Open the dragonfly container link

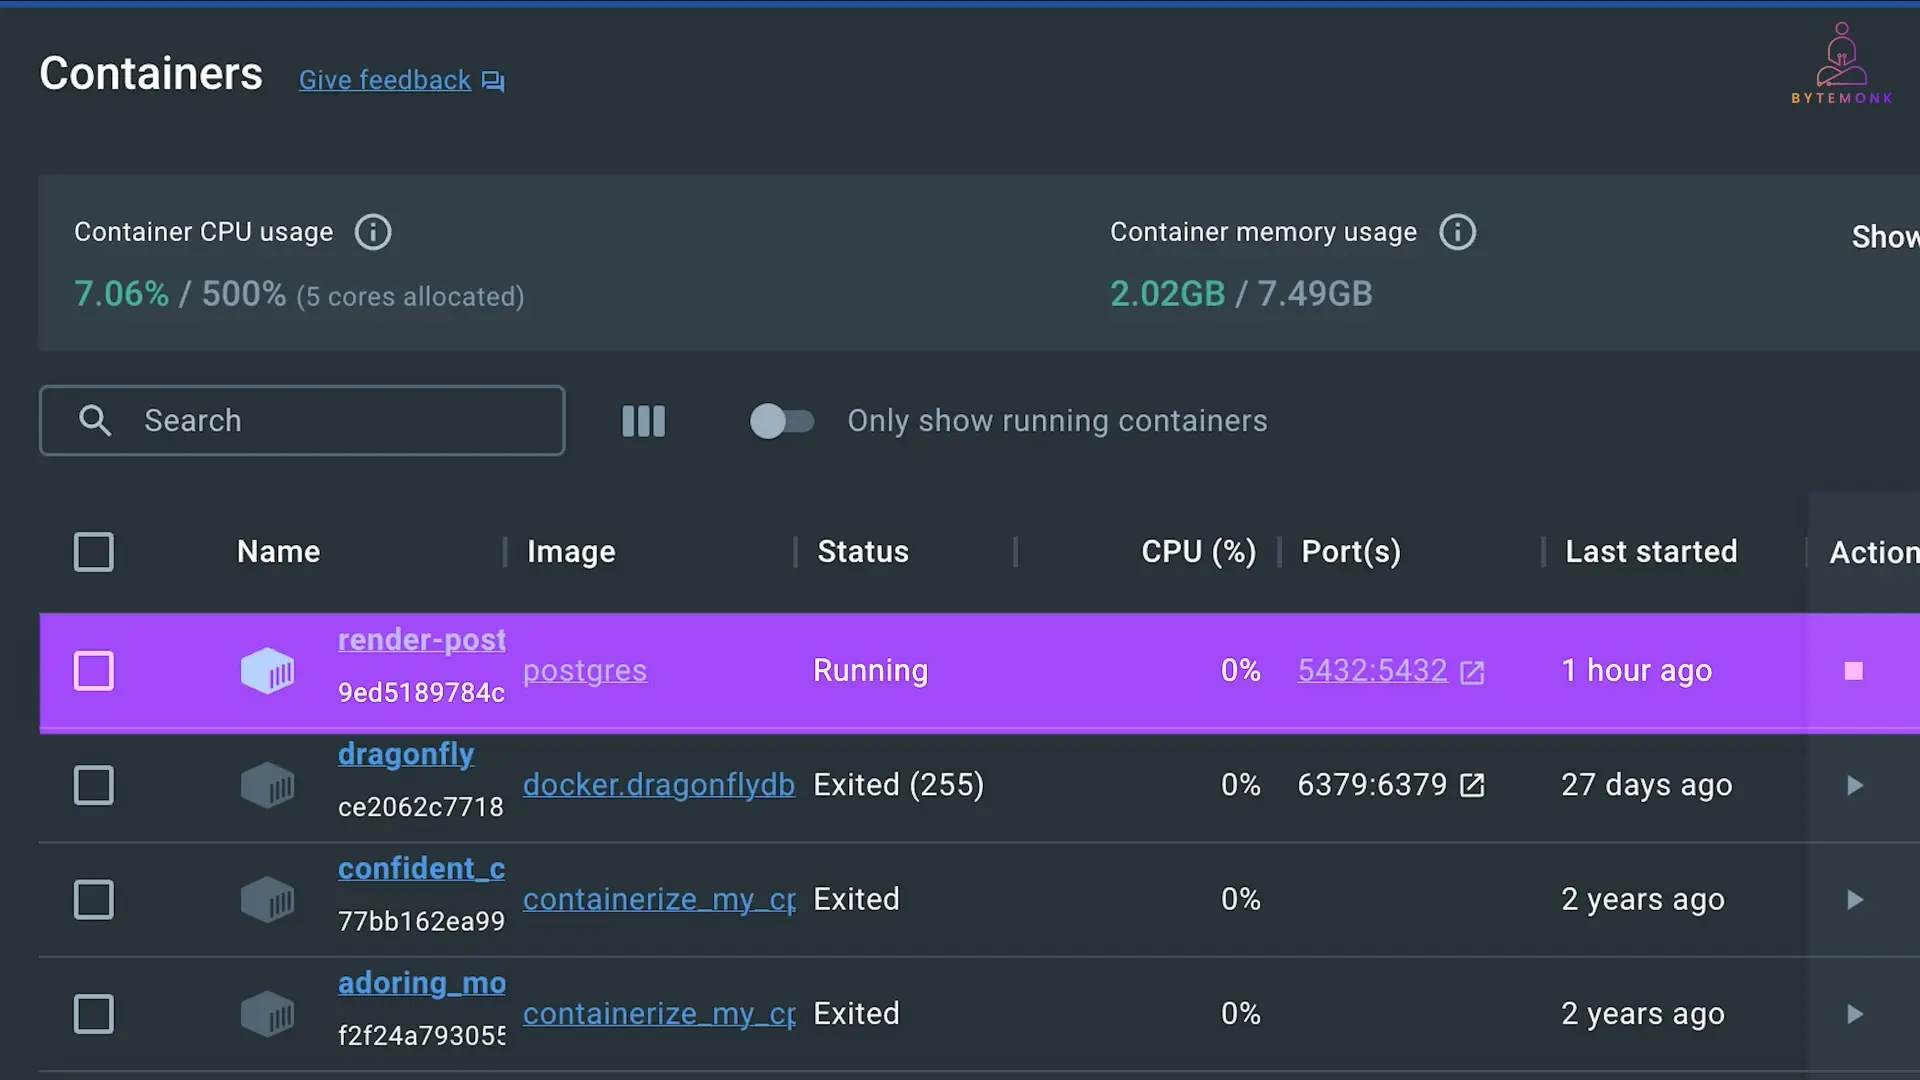point(406,754)
